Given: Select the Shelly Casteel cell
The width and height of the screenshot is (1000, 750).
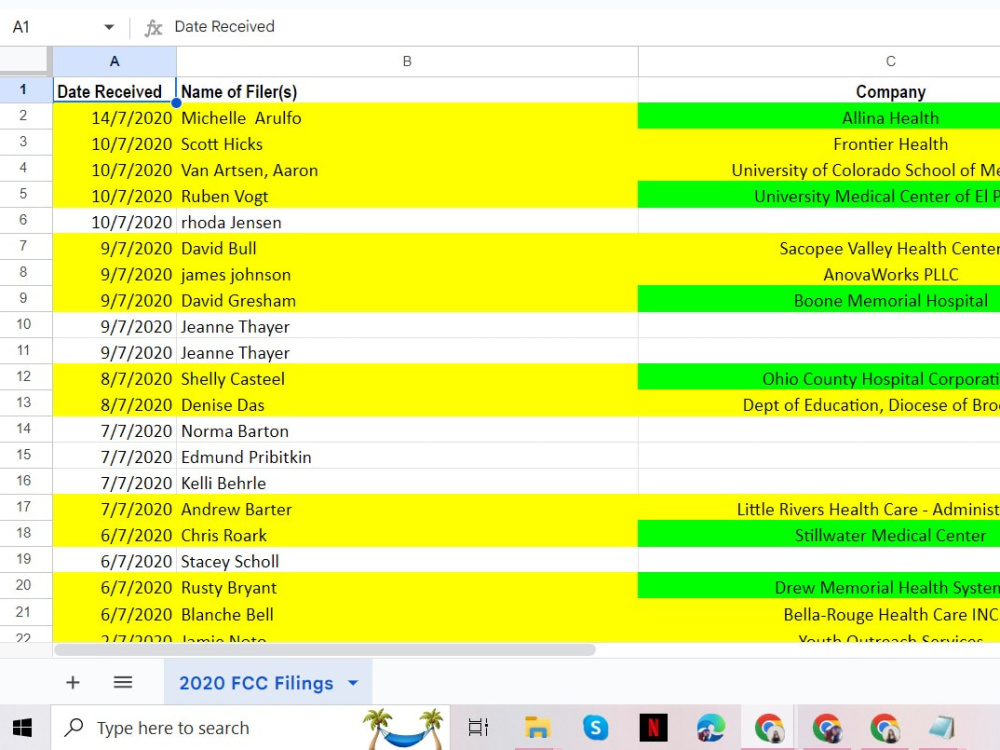Looking at the screenshot, I should tap(407, 378).
